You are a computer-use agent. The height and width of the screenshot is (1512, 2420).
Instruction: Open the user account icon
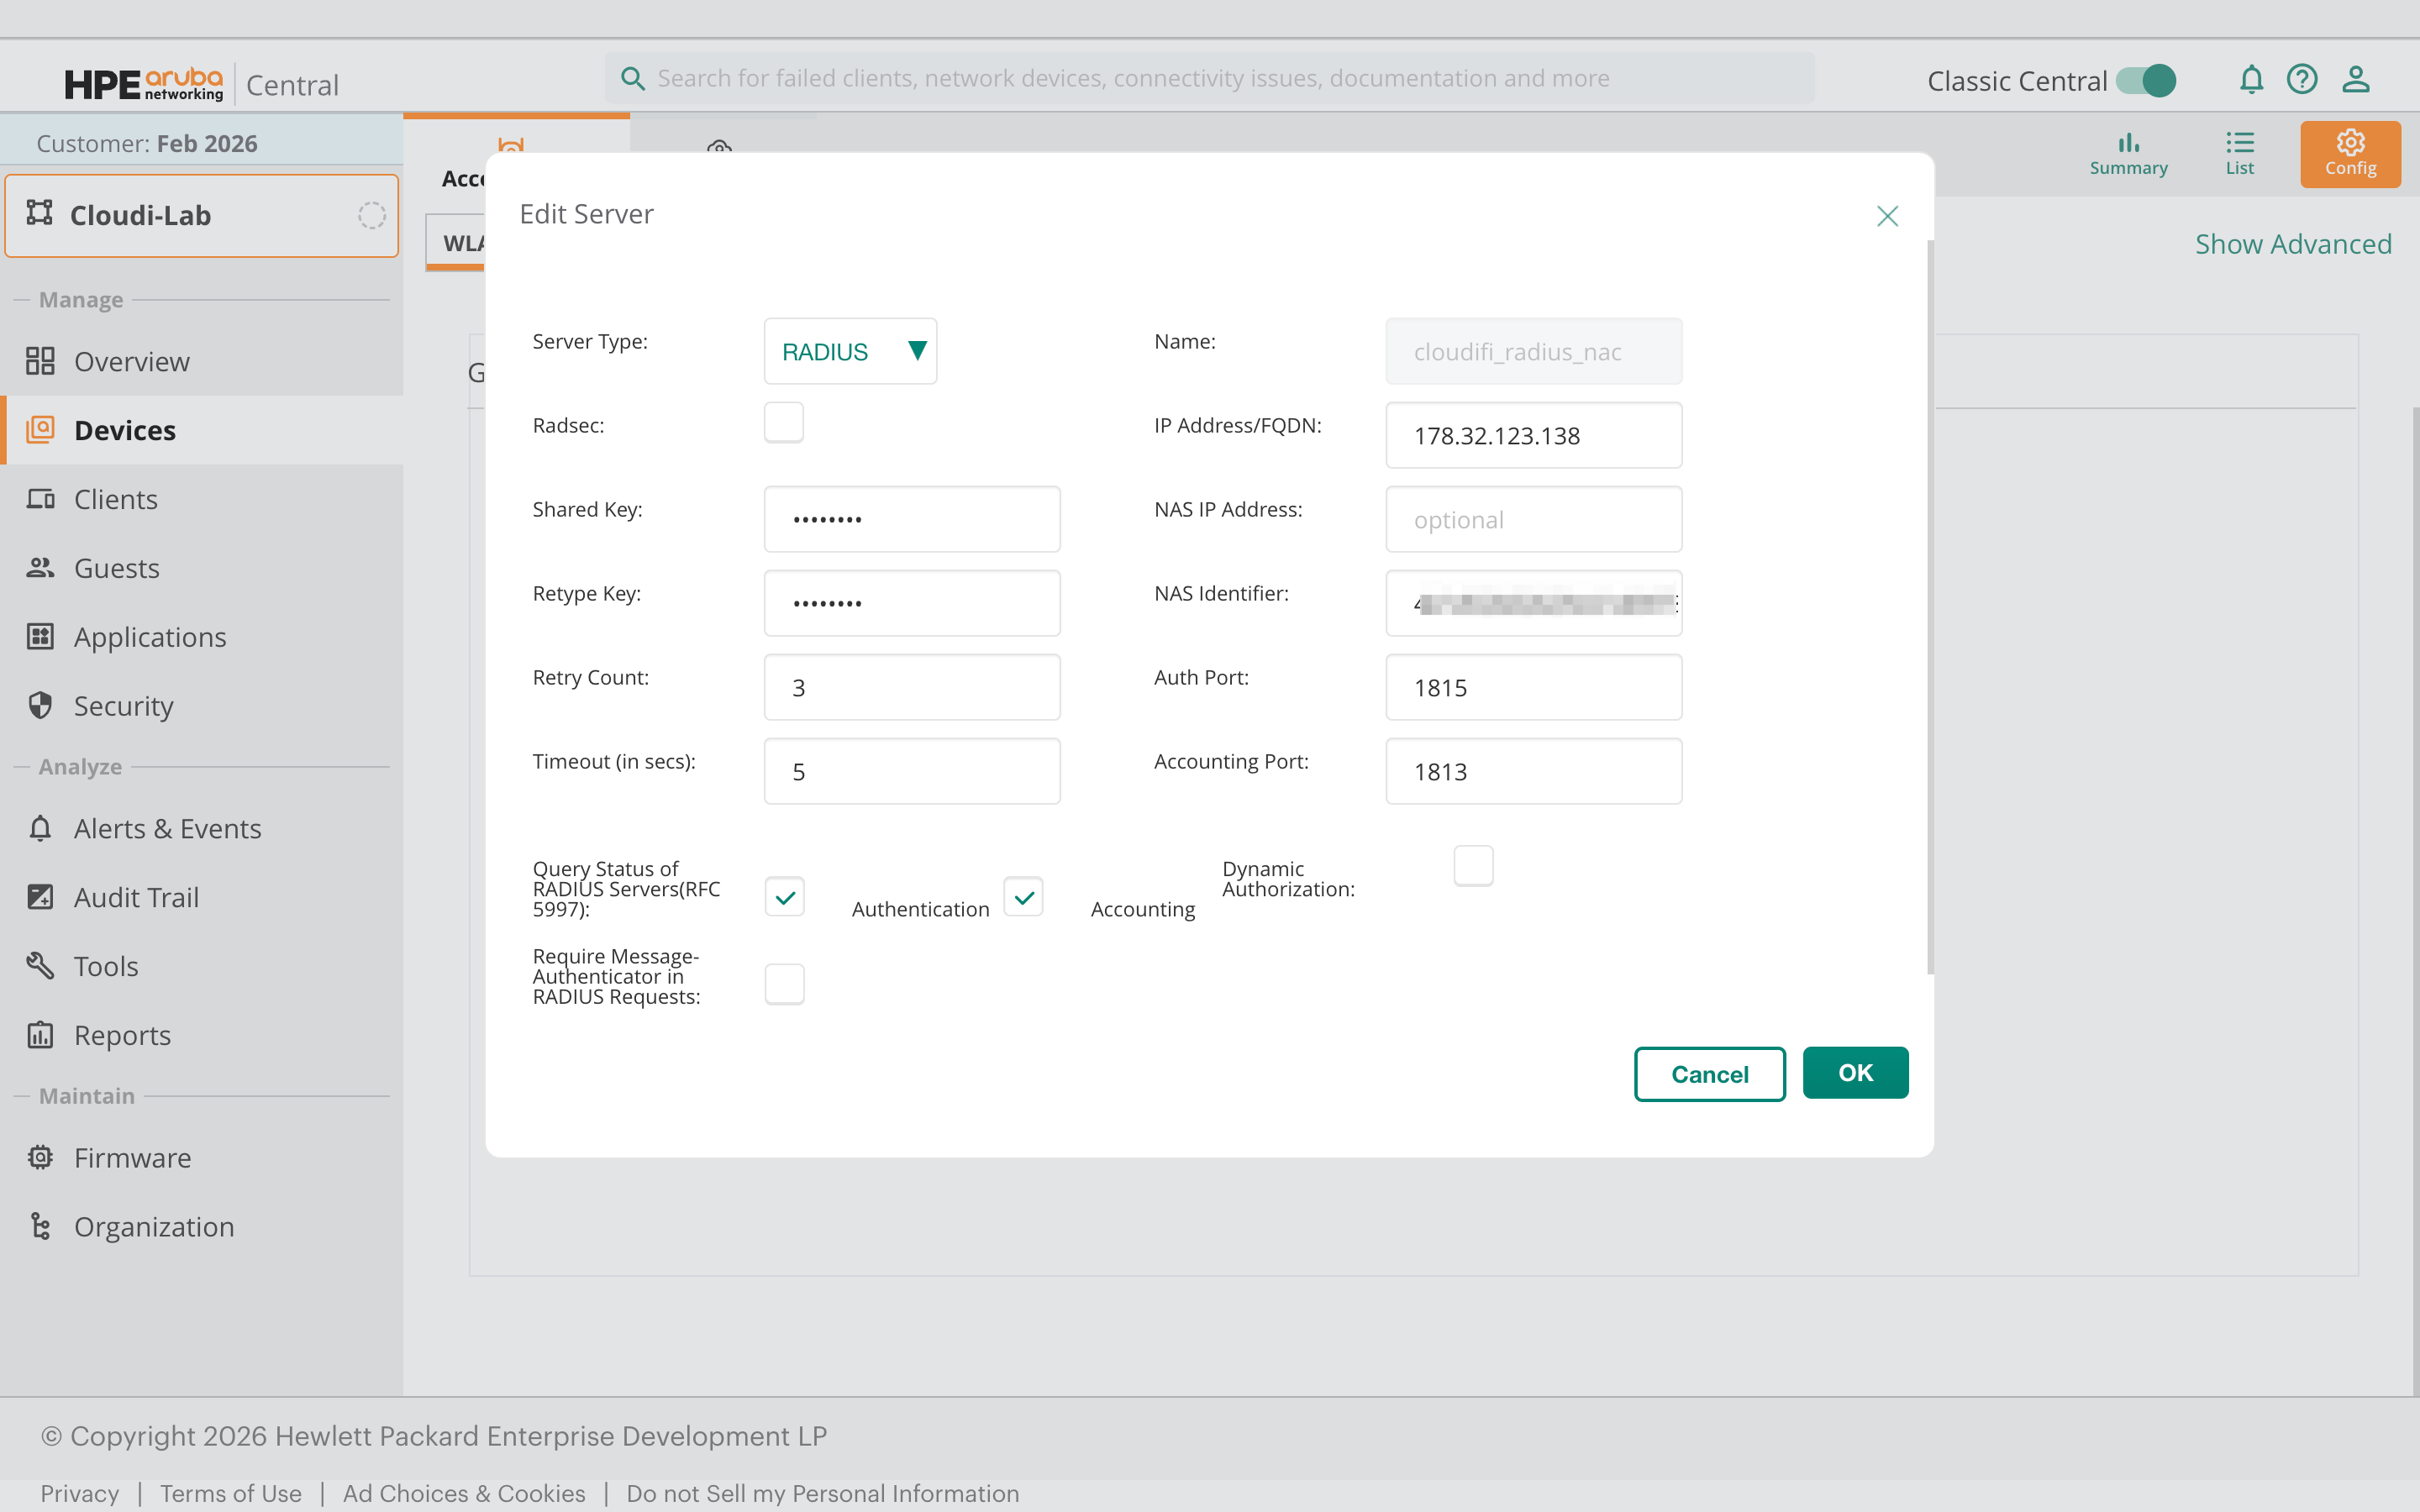pyautogui.click(x=2355, y=79)
